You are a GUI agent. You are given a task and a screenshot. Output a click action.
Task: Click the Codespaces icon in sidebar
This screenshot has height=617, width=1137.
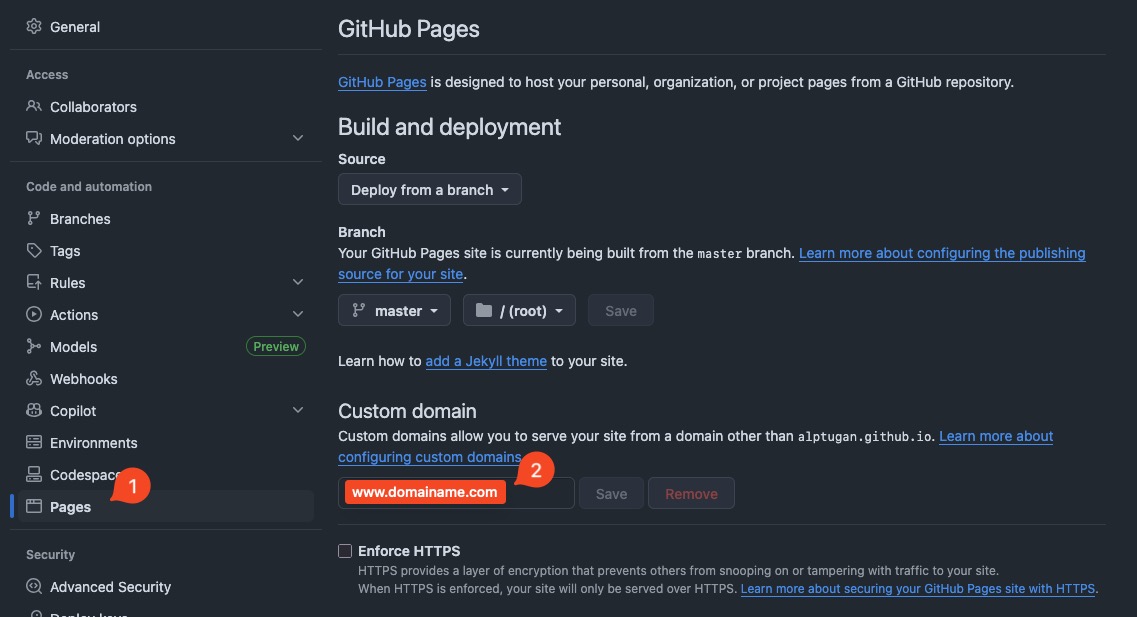click(x=33, y=474)
